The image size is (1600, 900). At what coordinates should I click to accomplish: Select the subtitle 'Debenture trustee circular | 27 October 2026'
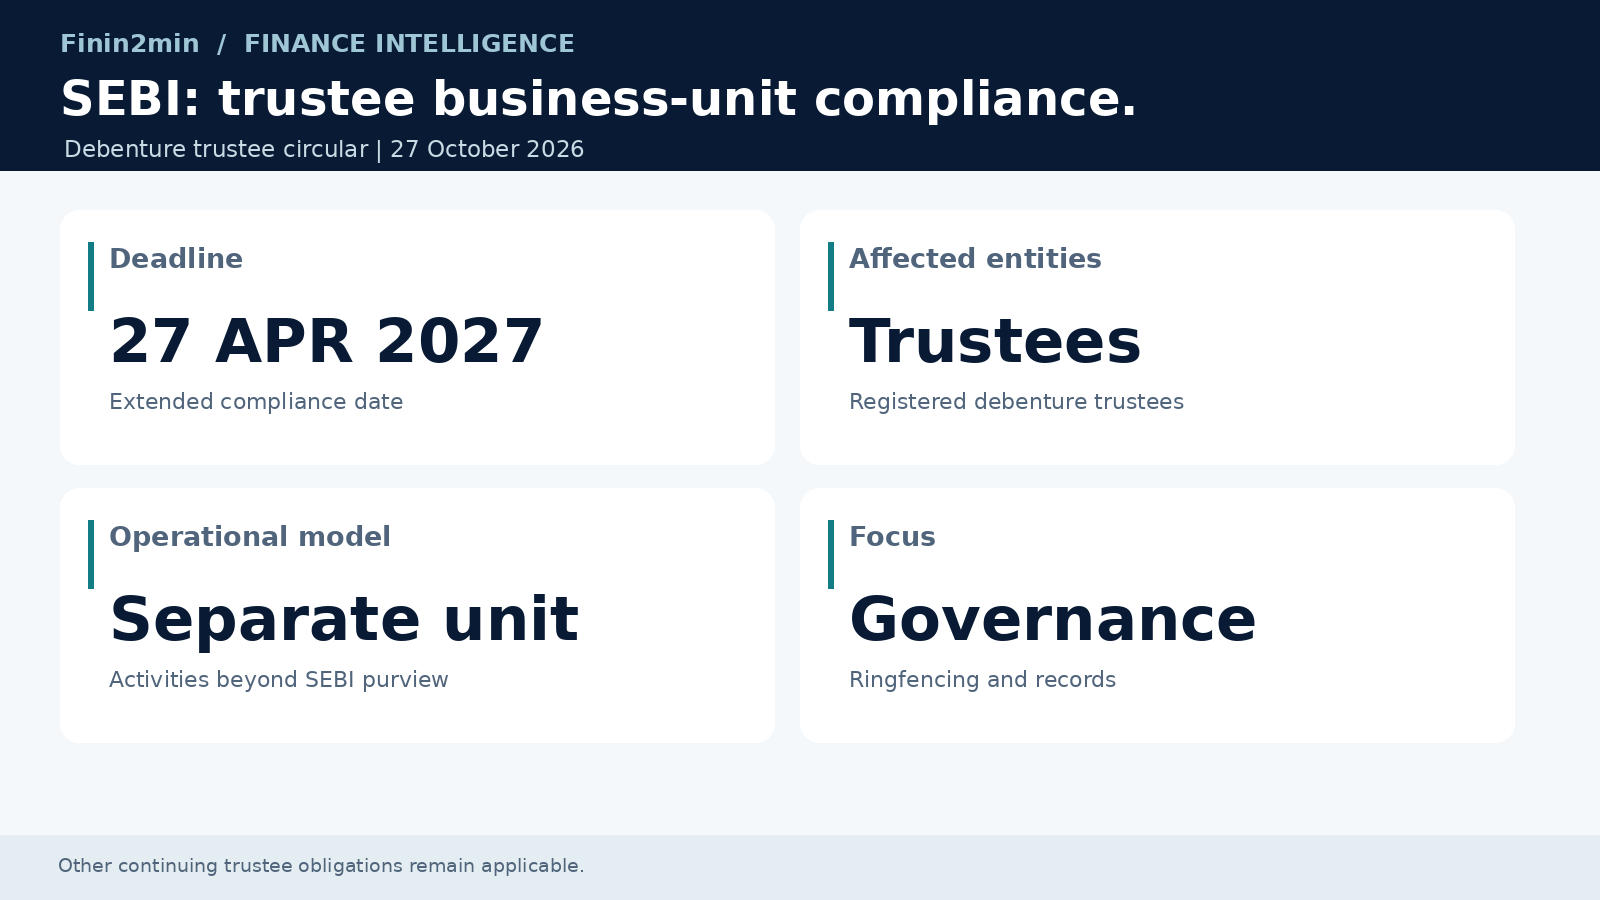click(x=324, y=149)
